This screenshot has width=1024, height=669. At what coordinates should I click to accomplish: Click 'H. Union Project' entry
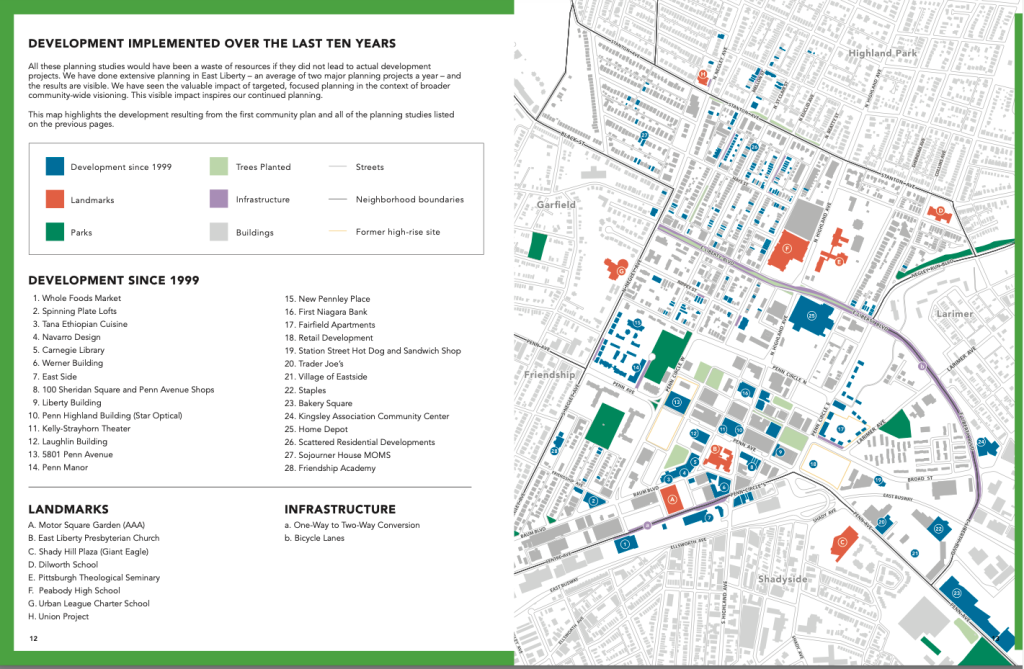click(x=58, y=616)
